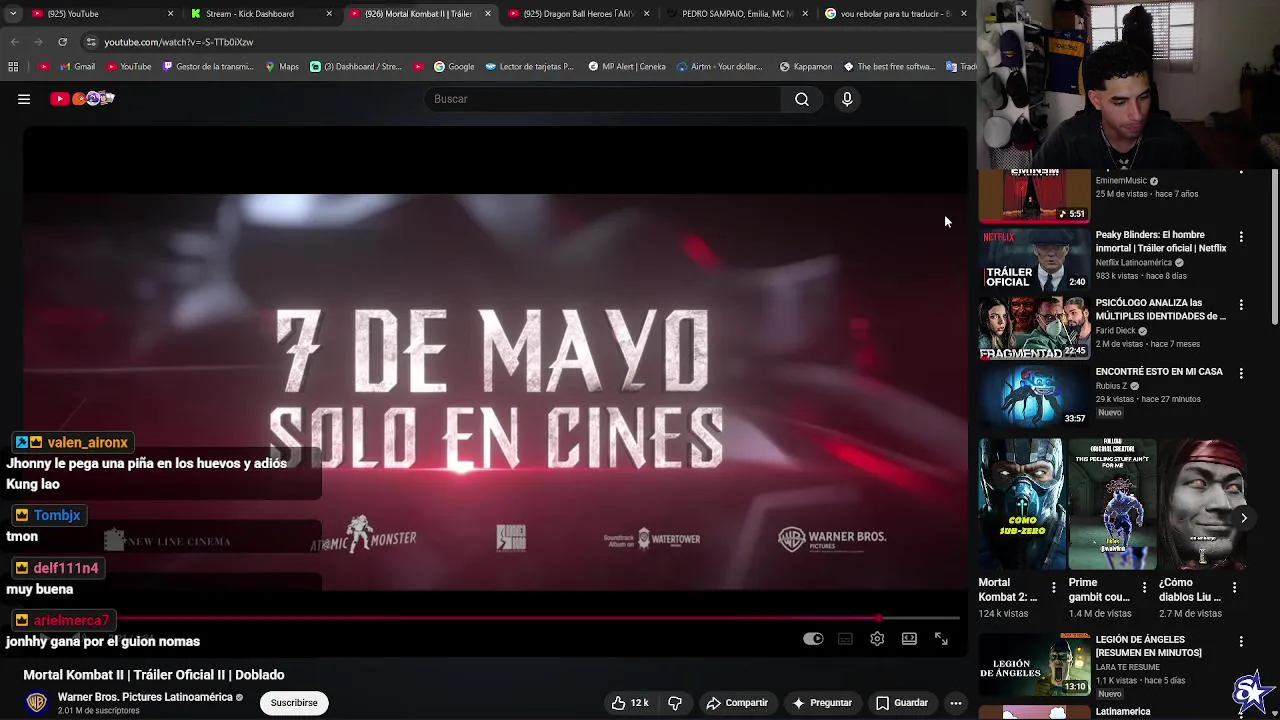Toggle subtitles in the player

[x=845, y=639]
